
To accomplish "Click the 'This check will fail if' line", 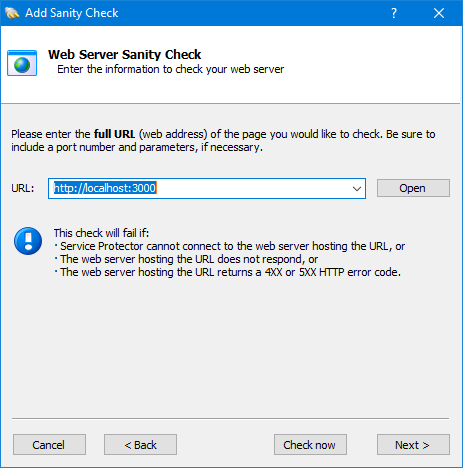I will pyautogui.click(x=101, y=233).
